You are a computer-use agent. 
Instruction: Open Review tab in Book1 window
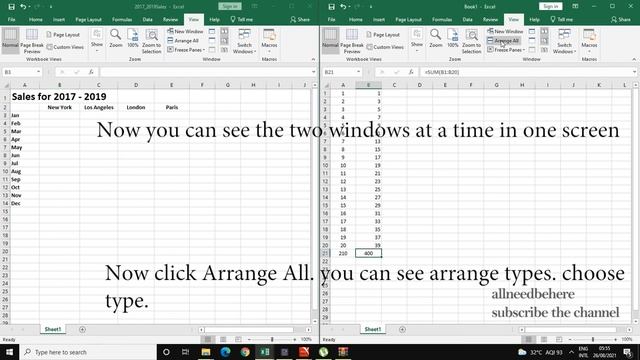[x=490, y=19]
